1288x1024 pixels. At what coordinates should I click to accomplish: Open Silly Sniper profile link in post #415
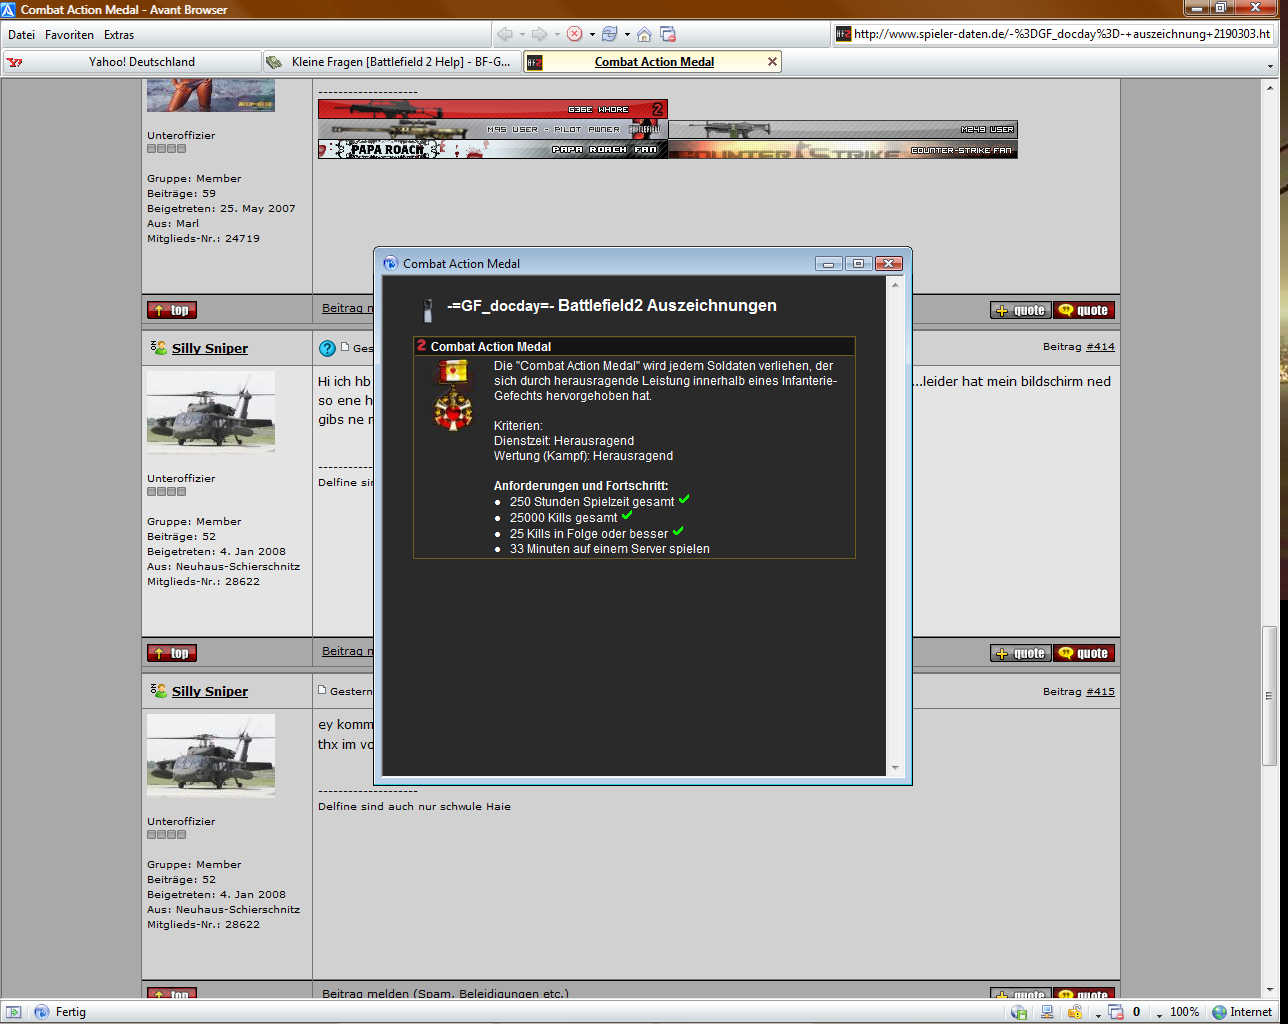click(210, 691)
